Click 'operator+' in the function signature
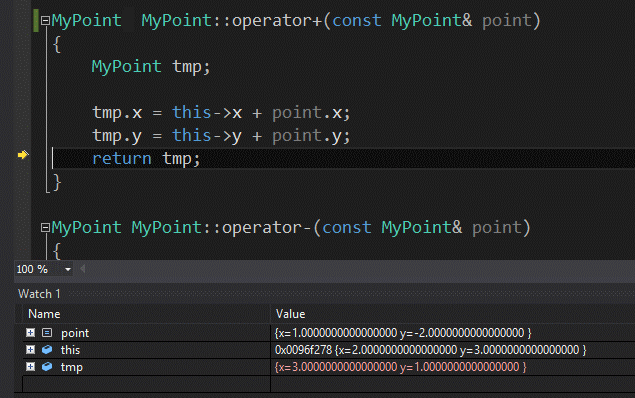Viewport: 635px width, 398px height. (x=277, y=20)
